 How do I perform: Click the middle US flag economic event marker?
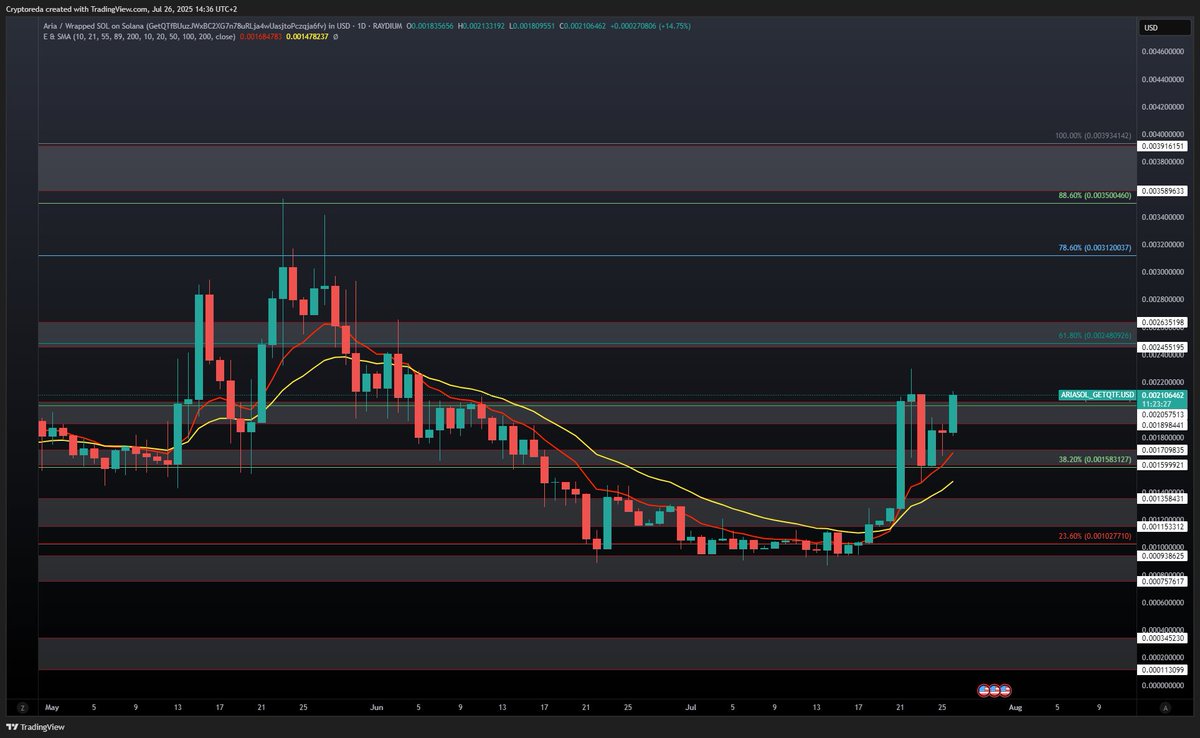[994, 690]
